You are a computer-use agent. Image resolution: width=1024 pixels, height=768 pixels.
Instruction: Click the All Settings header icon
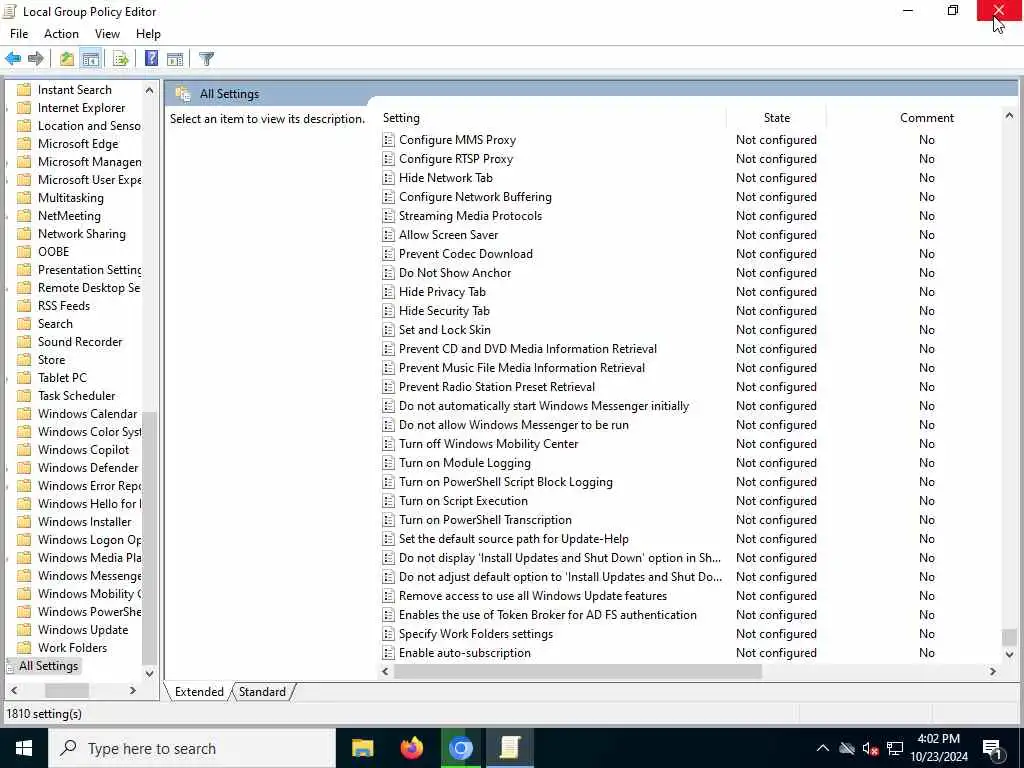click(183, 94)
